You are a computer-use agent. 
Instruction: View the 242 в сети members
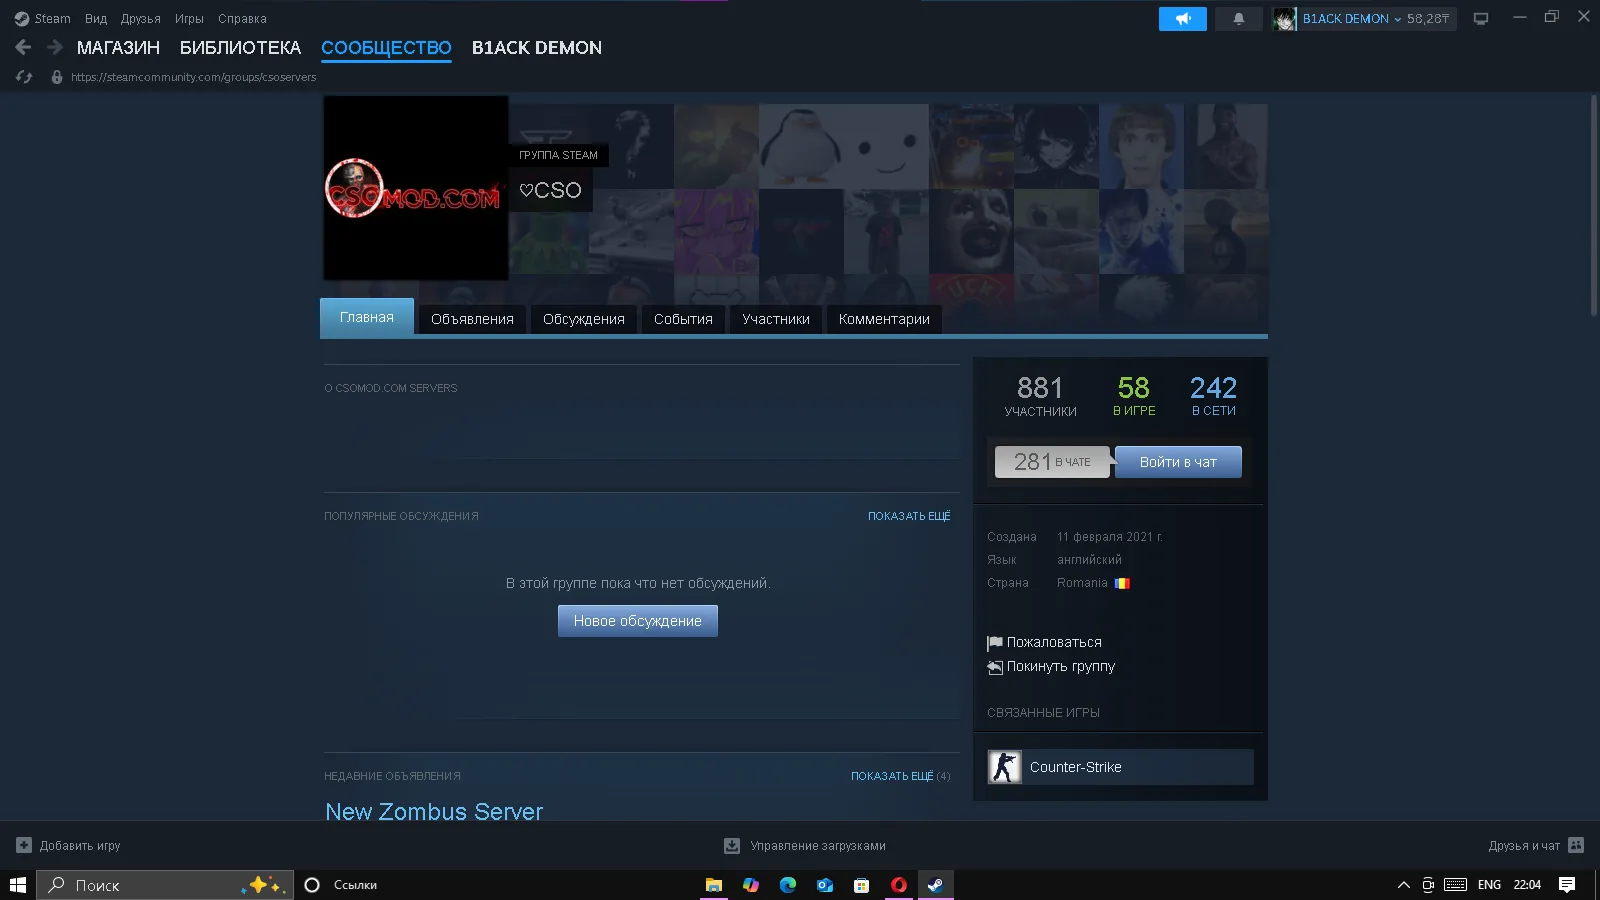pos(1214,396)
